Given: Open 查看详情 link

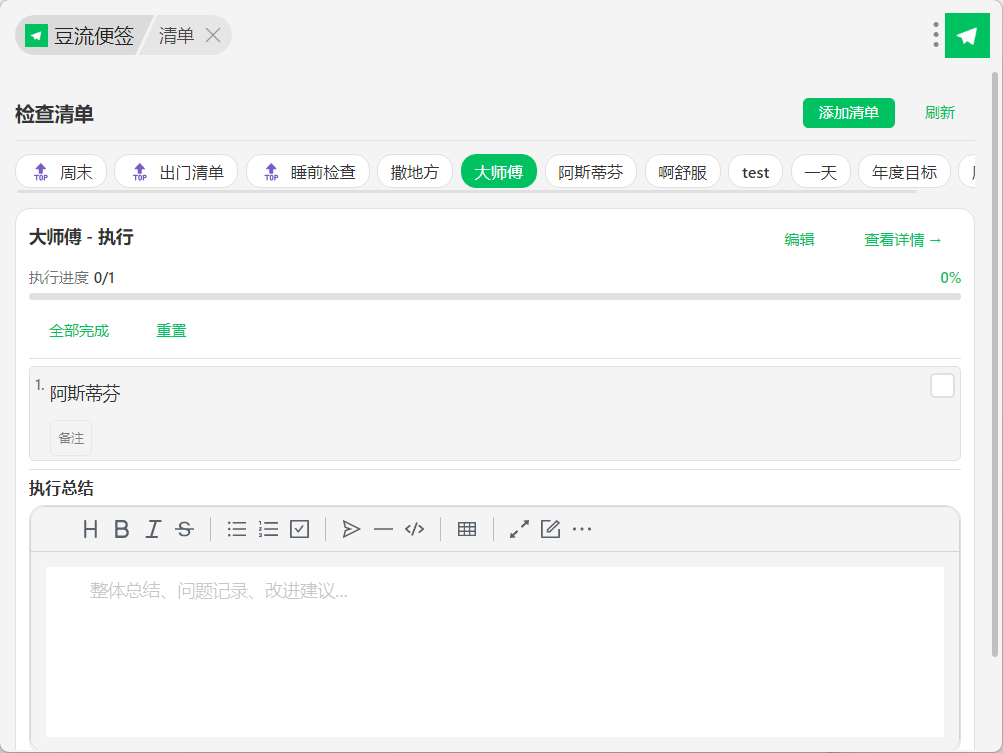Looking at the screenshot, I should coord(902,240).
